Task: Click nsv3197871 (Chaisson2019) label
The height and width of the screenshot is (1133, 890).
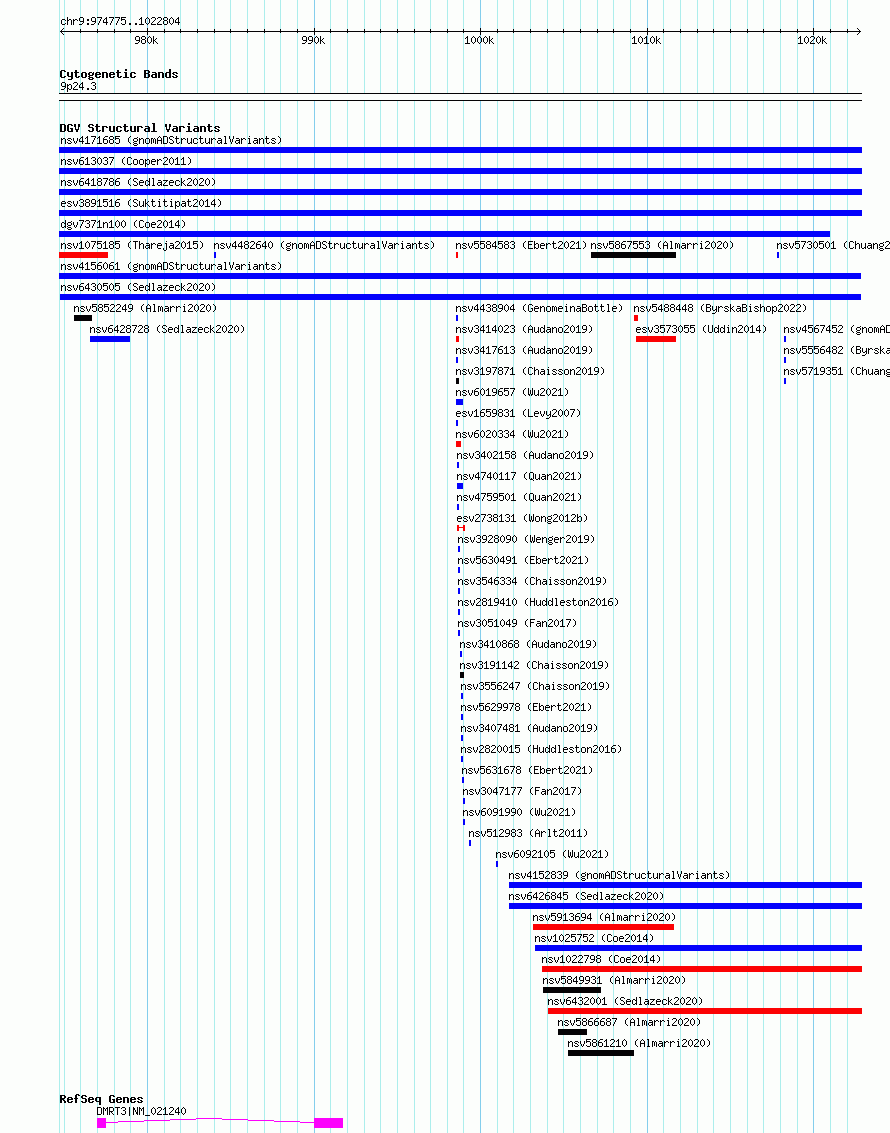Action: click(x=530, y=371)
